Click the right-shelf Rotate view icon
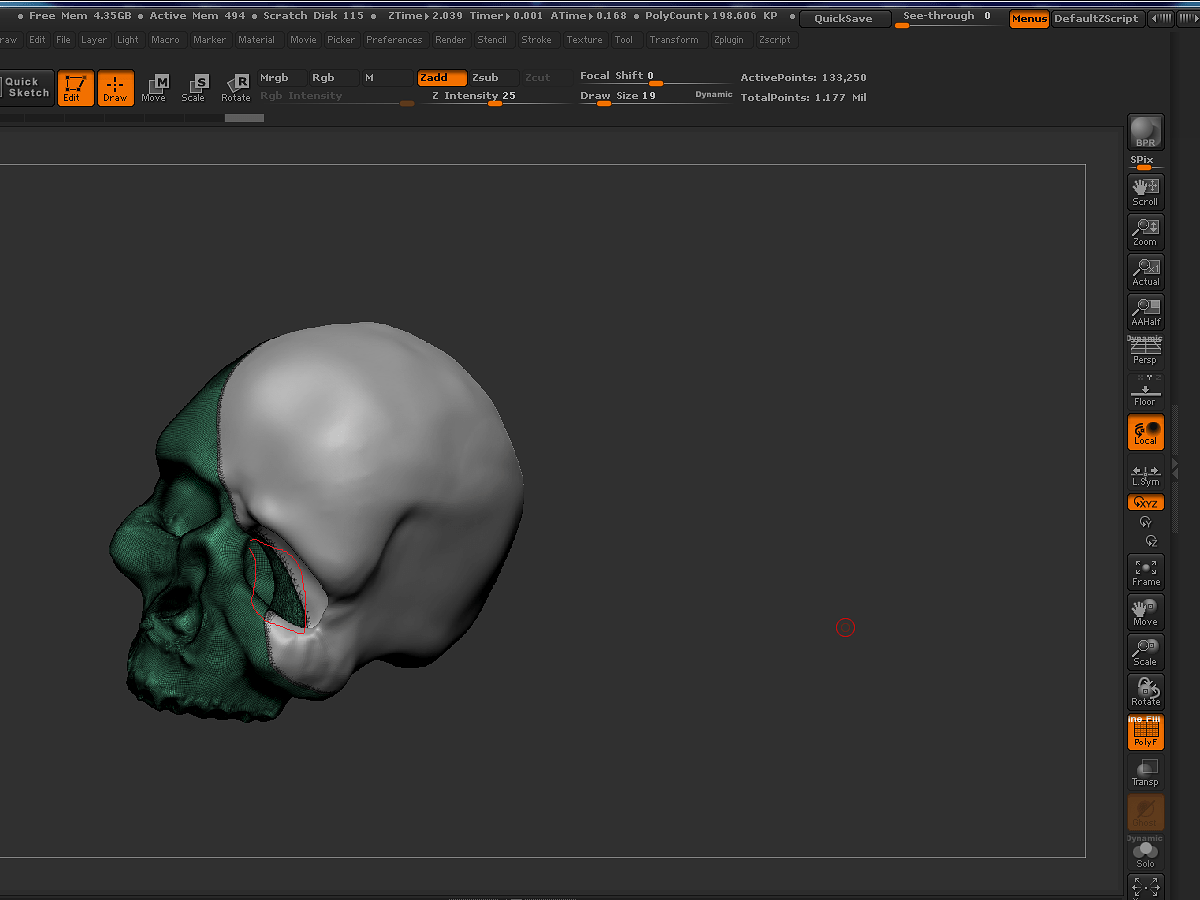The width and height of the screenshot is (1200, 900). [1146, 692]
